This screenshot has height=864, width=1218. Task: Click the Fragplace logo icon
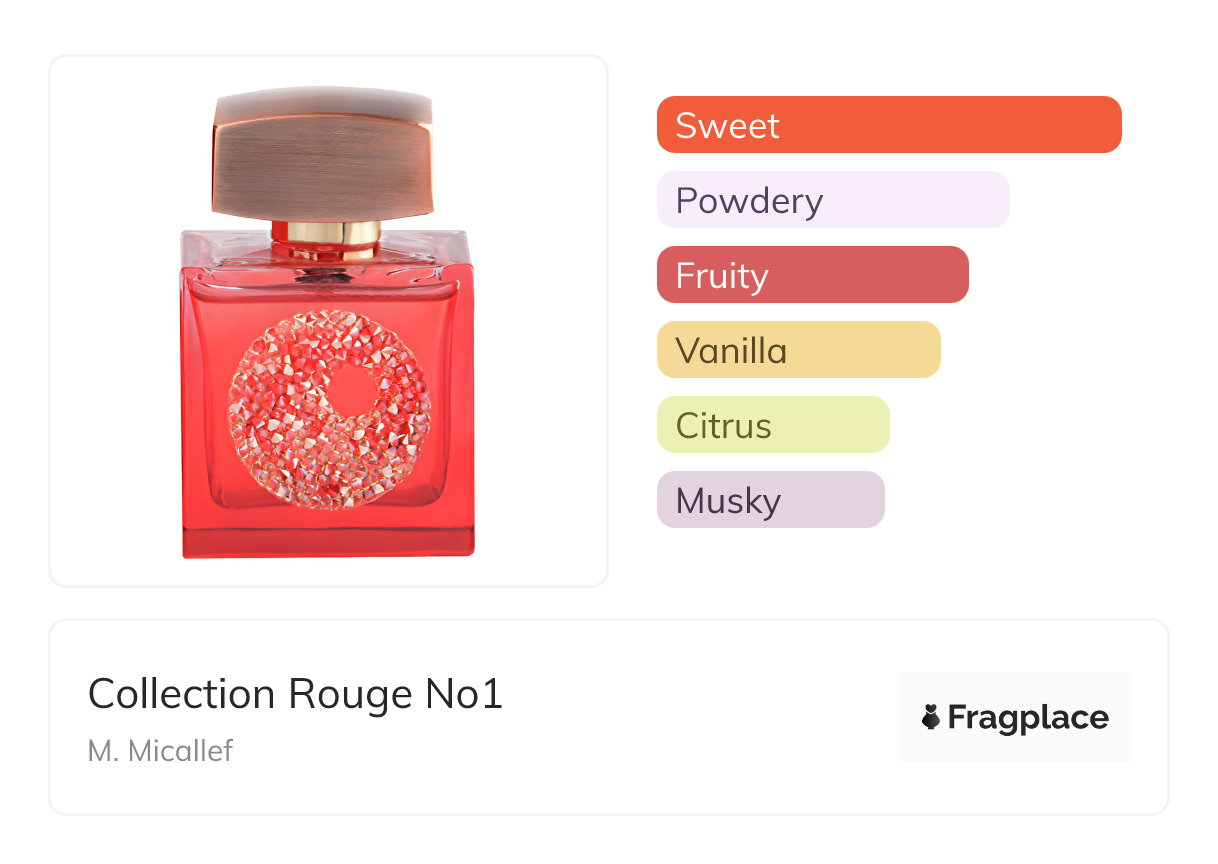coord(931,717)
